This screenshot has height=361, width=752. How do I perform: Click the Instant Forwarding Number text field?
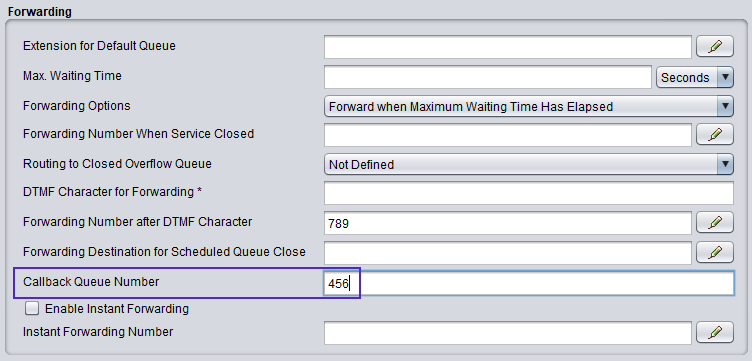508,333
